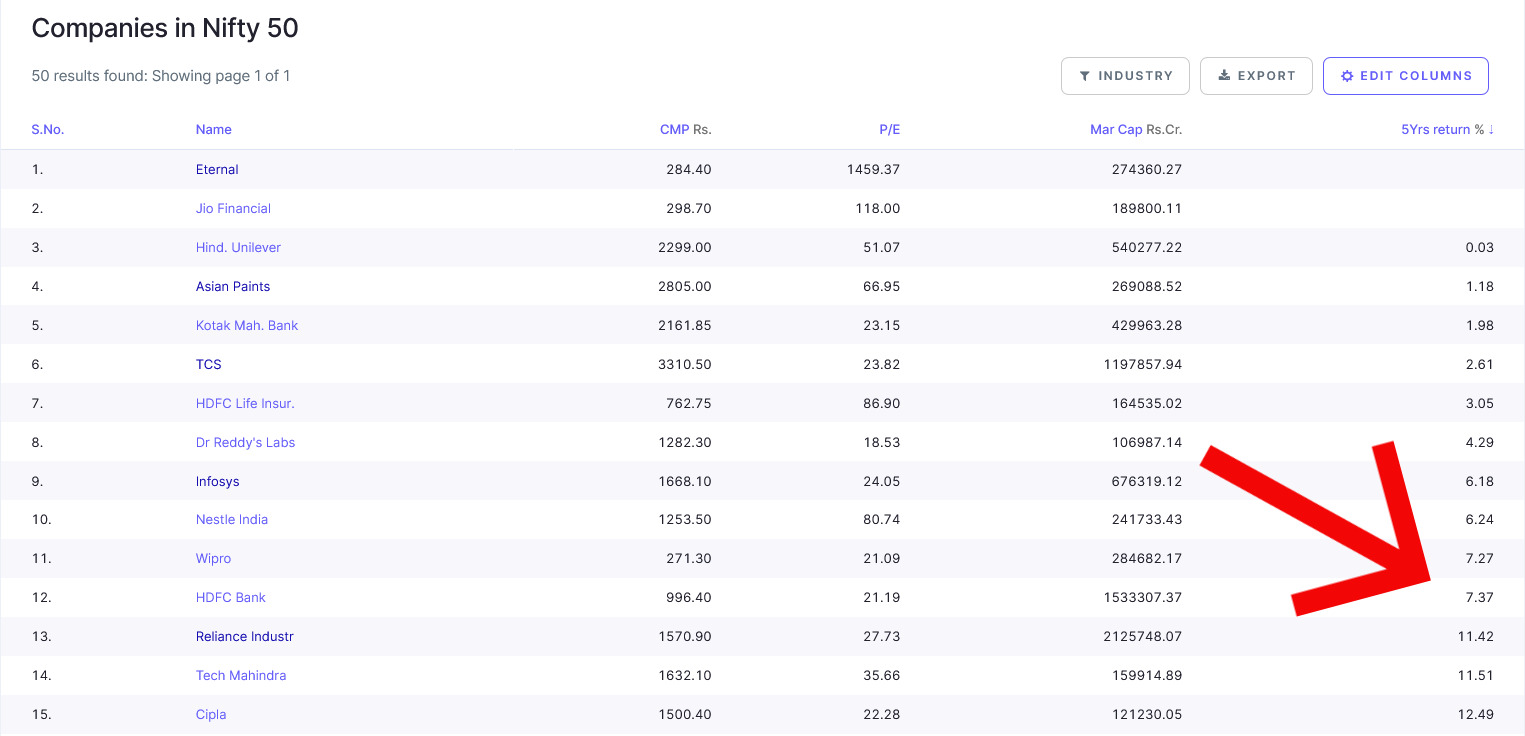The image size is (1525, 736).
Task: Select HDFC Bank market cap 1533307.37
Action: (x=1141, y=598)
